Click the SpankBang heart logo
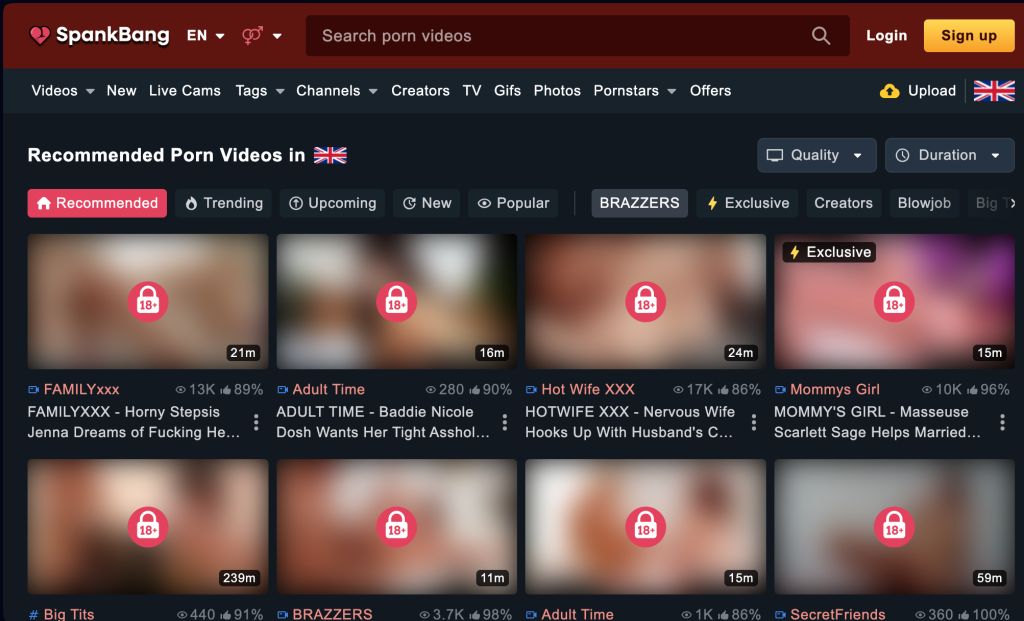Image resolution: width=1024 pixels, height=621 pixels. pos(39,35)
